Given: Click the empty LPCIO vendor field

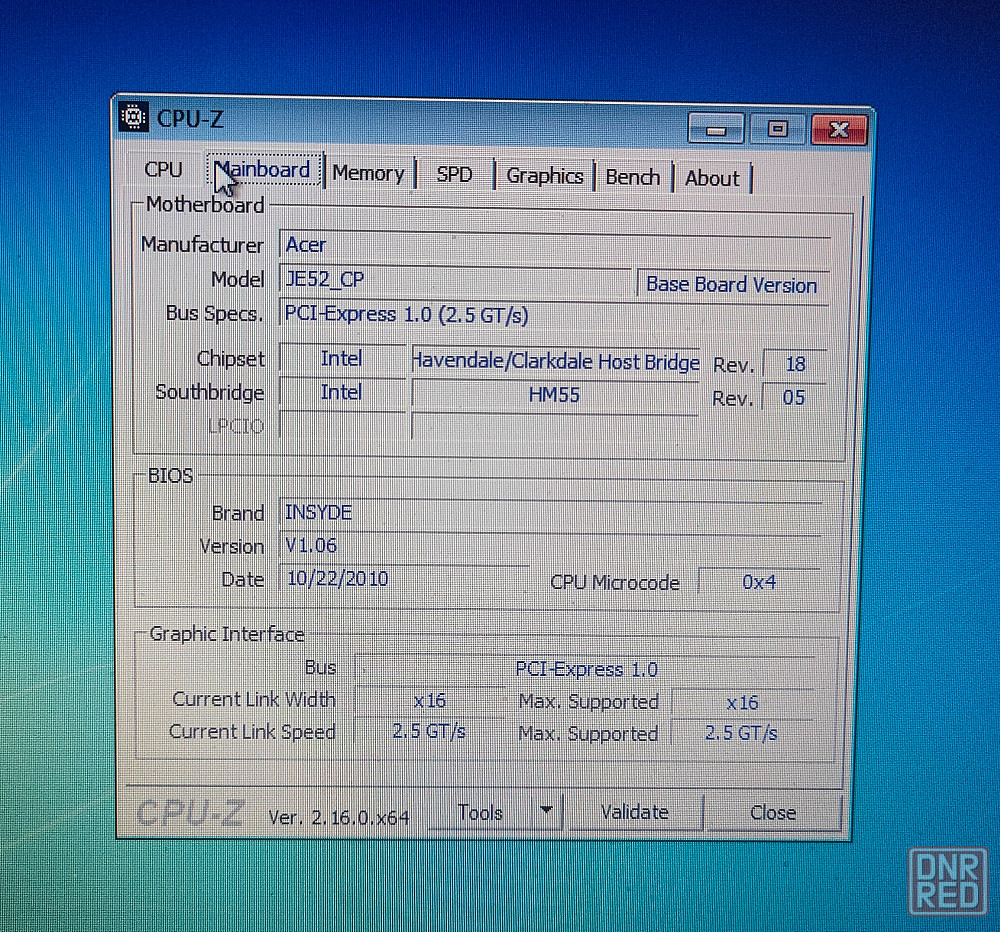Looking at the screenshot, I should (342, 425).
